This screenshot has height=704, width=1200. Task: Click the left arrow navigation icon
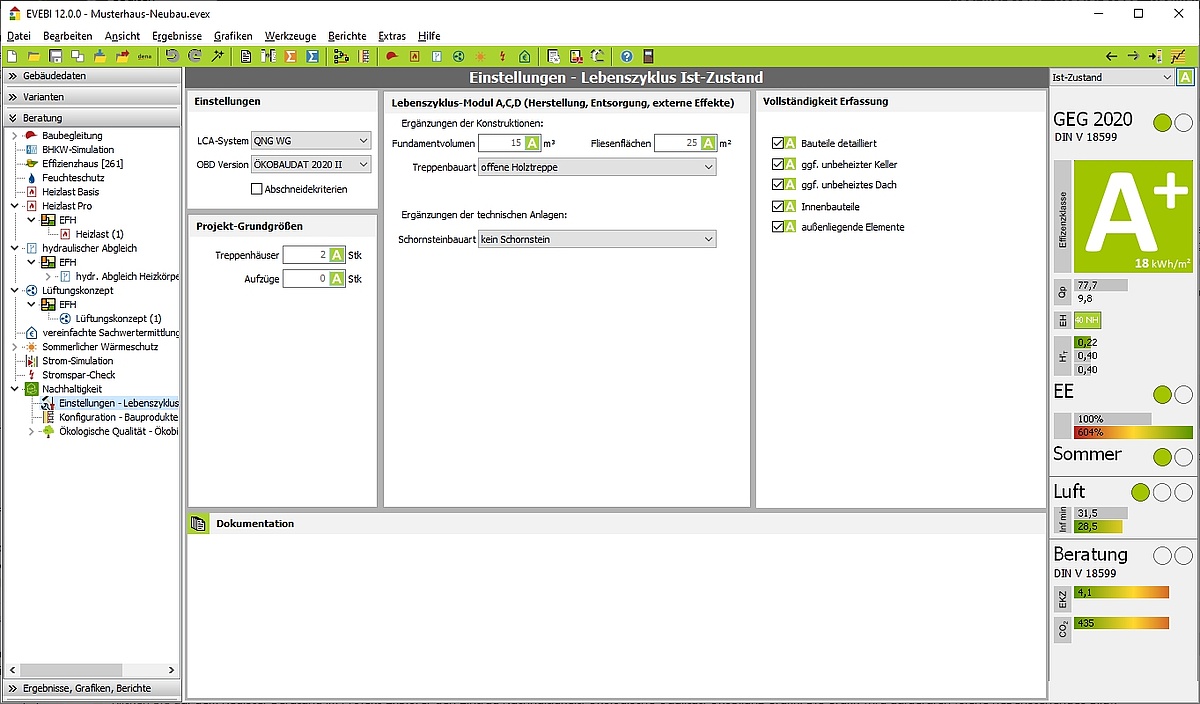click(1111, 56)
